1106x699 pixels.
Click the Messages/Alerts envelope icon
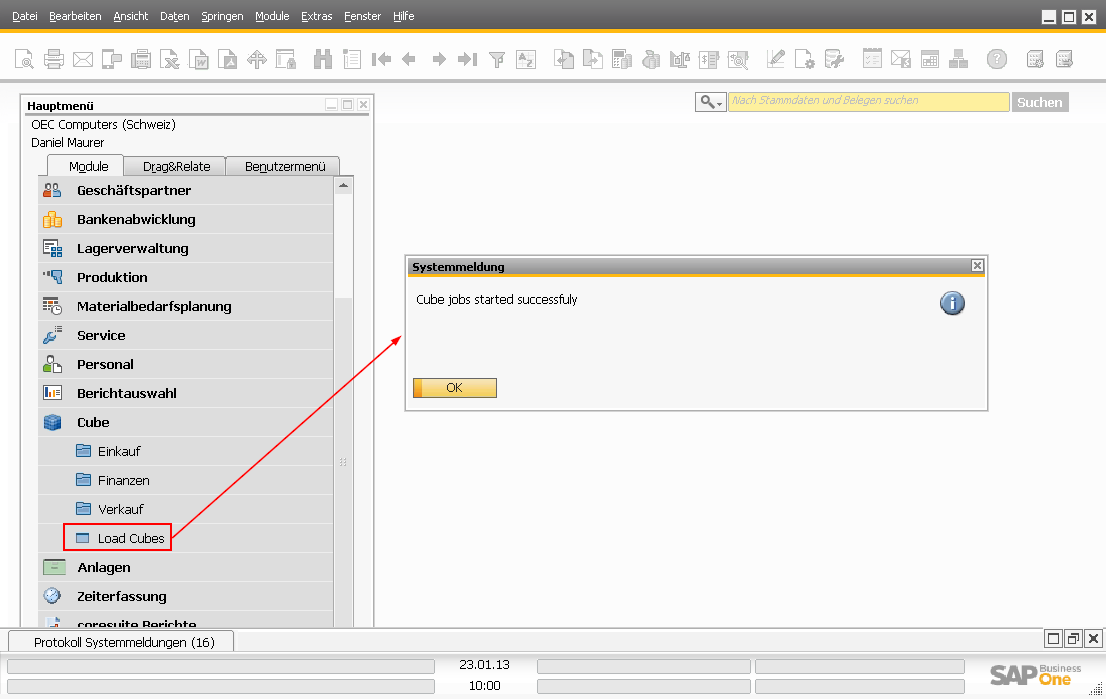click(901, 59)
